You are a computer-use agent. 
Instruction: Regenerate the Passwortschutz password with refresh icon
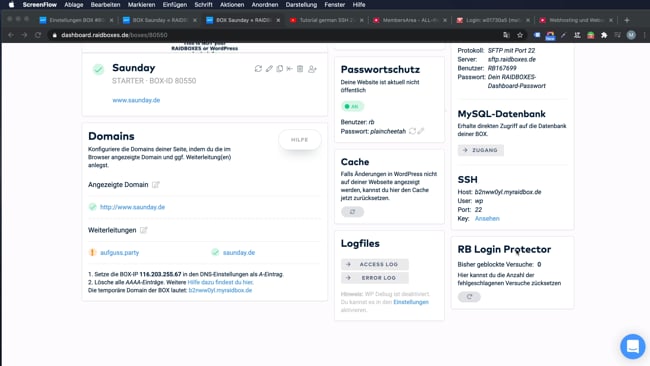pos(412,131)
